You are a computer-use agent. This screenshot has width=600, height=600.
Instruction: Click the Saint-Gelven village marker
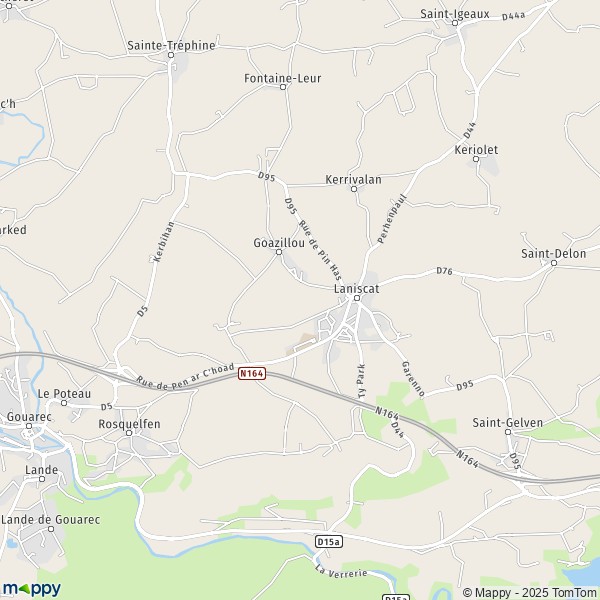coord(508,432)
